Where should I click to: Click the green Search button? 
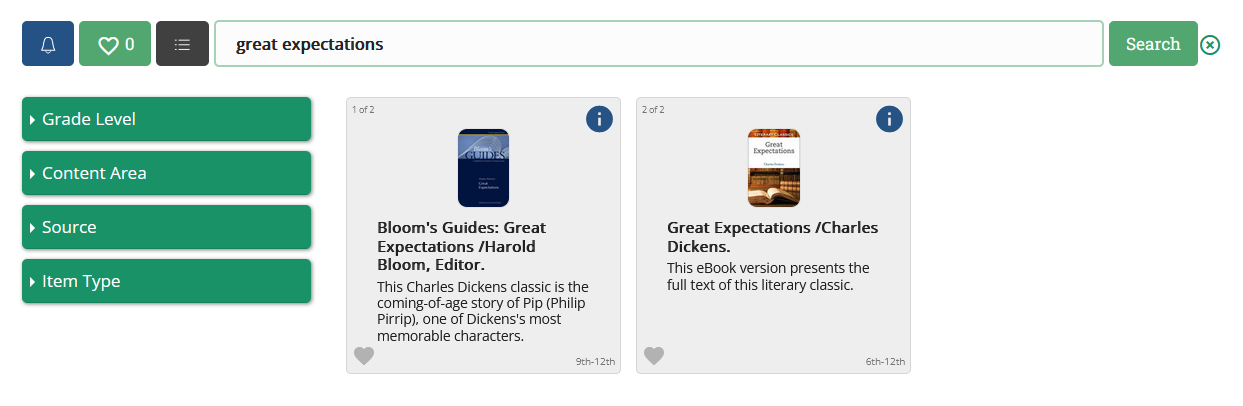pyautogui.click(x=1153, y=44)
